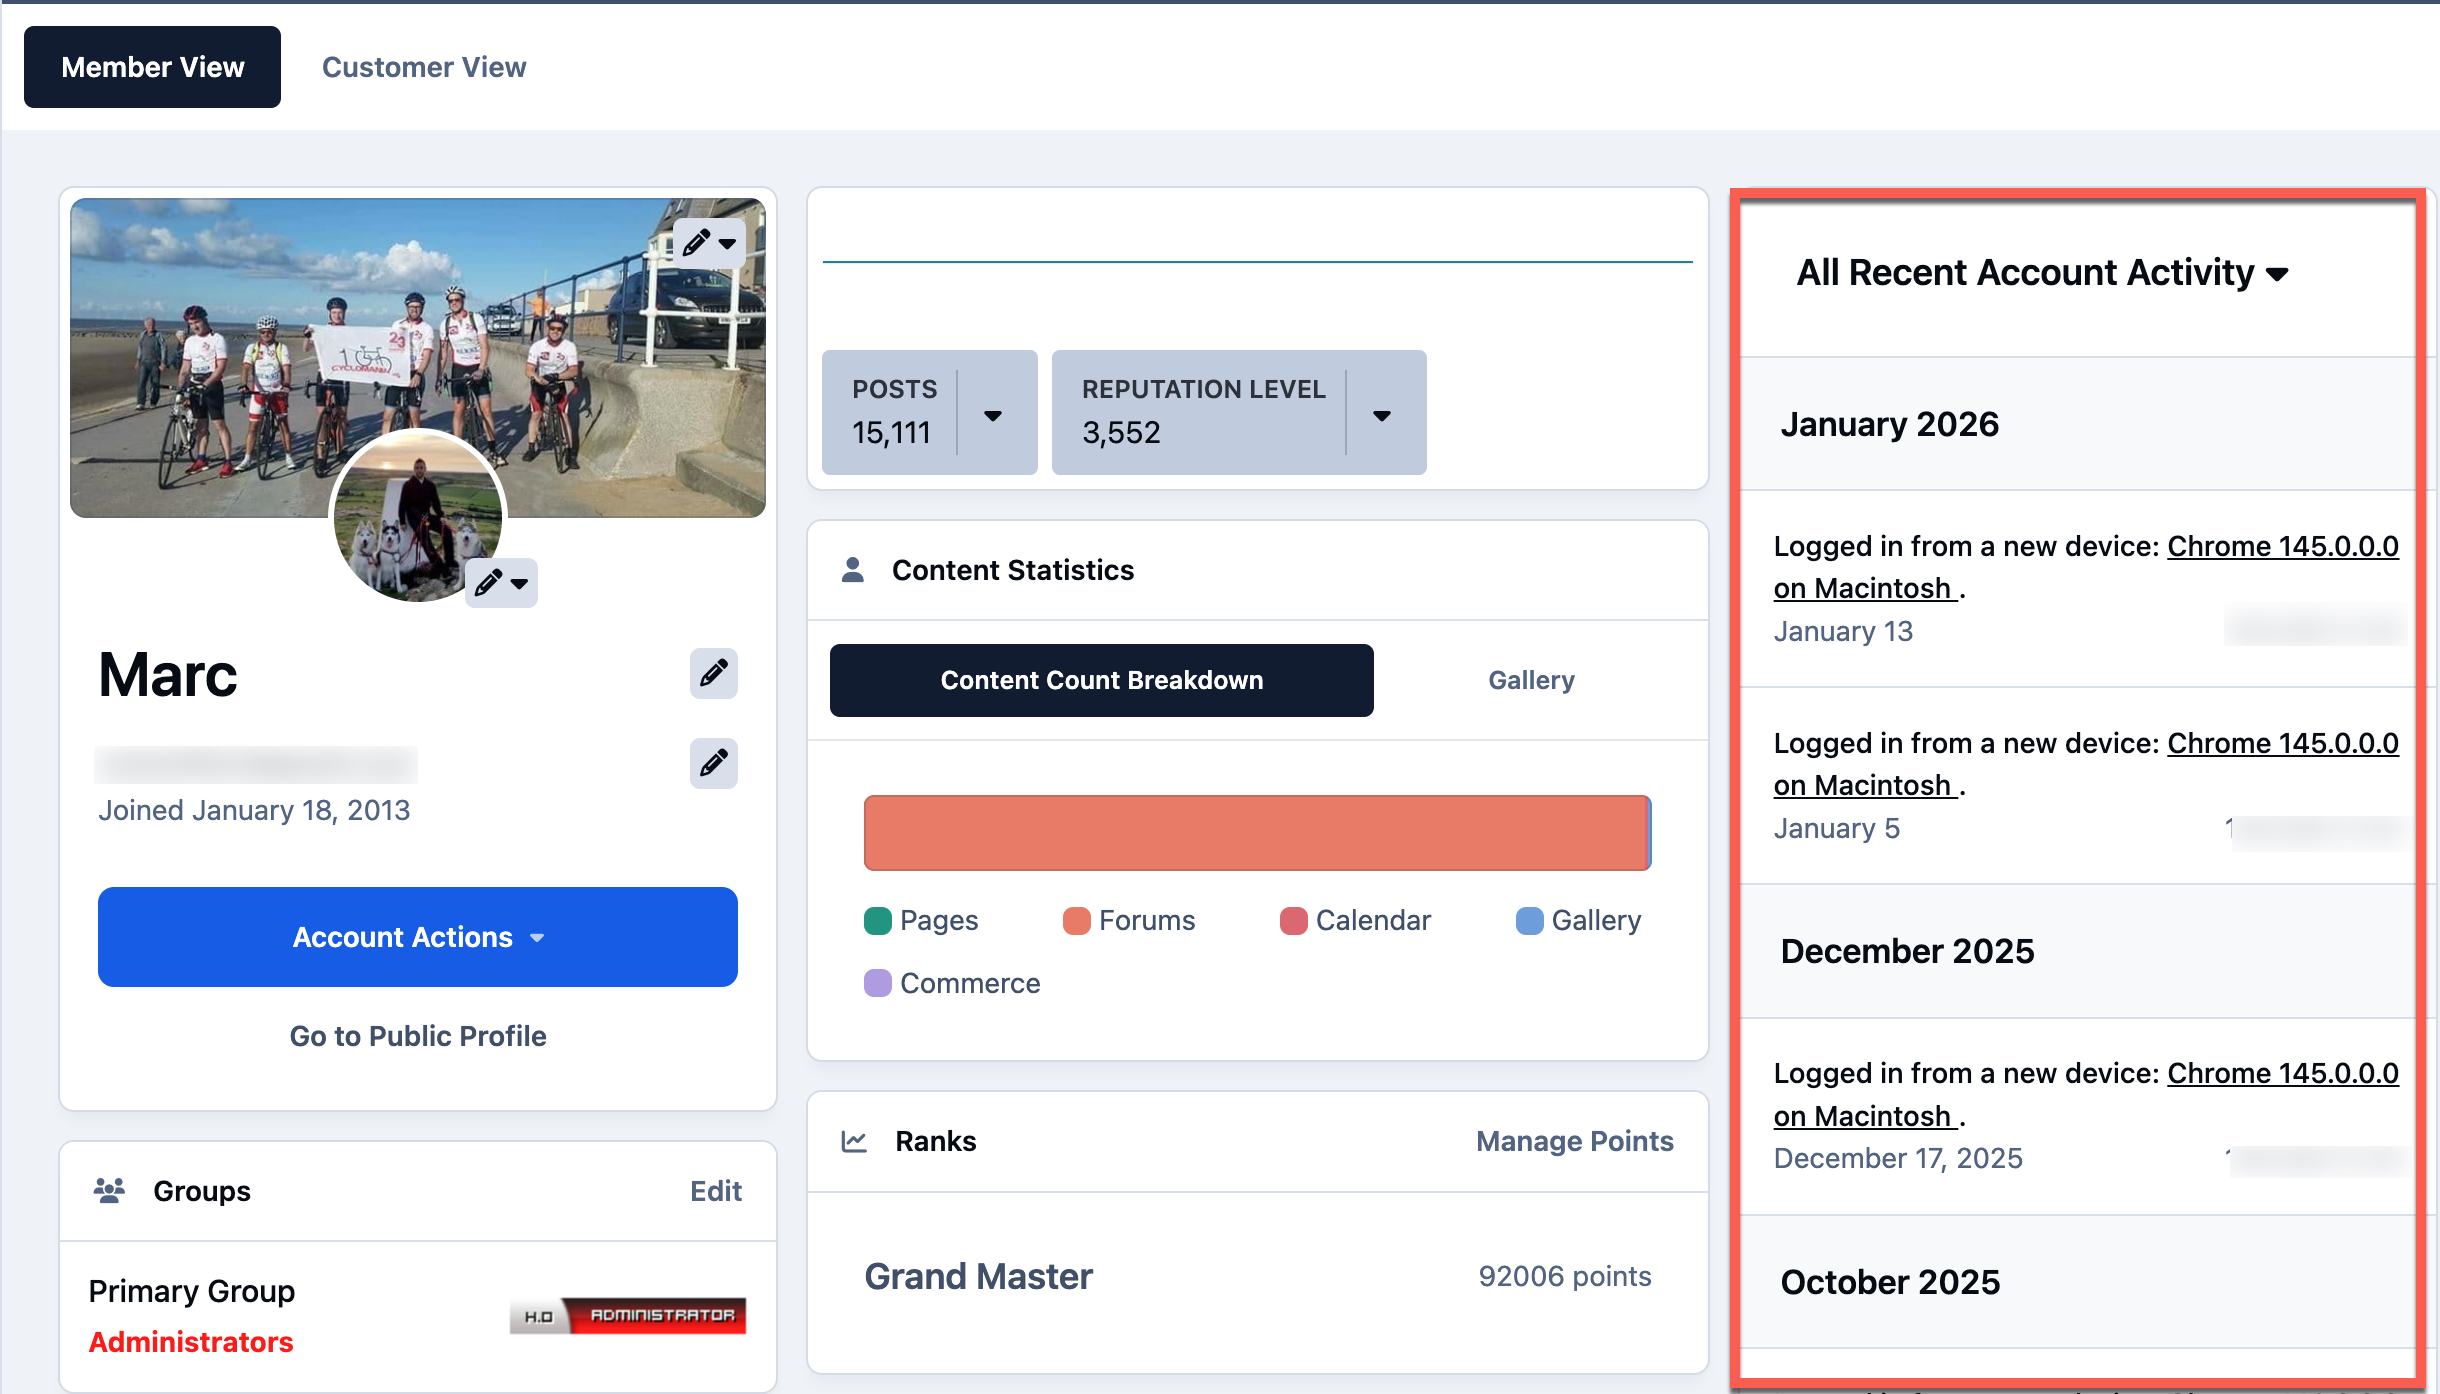Open the Account Actions dropdown button
Viewport: 2440px width, 1394px height.
click(418, 937)
